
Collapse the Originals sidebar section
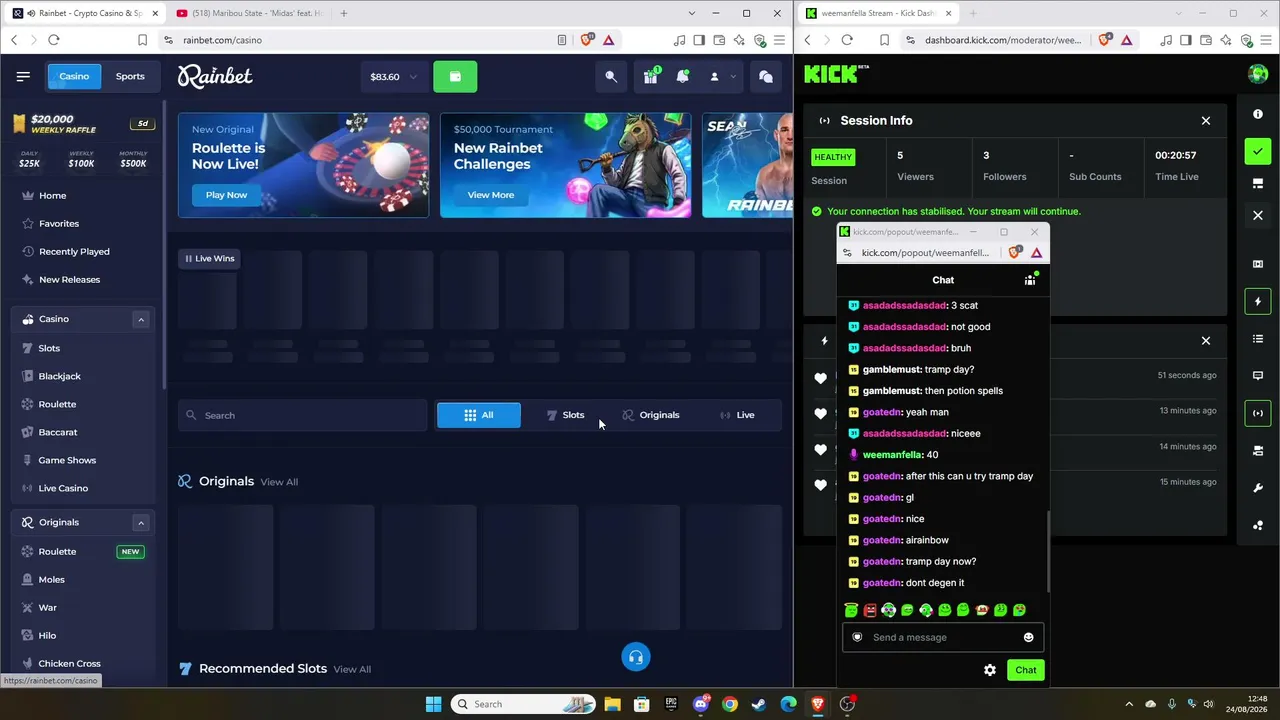point(141,522)
